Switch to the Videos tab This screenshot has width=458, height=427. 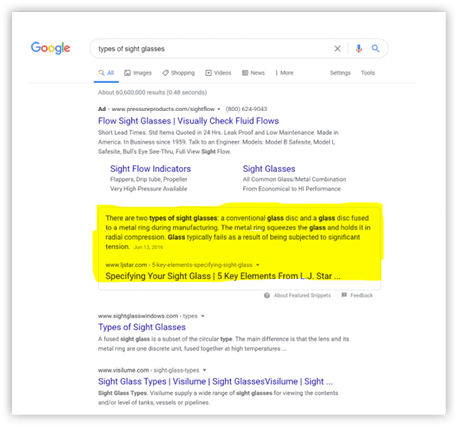coord(218,73)
